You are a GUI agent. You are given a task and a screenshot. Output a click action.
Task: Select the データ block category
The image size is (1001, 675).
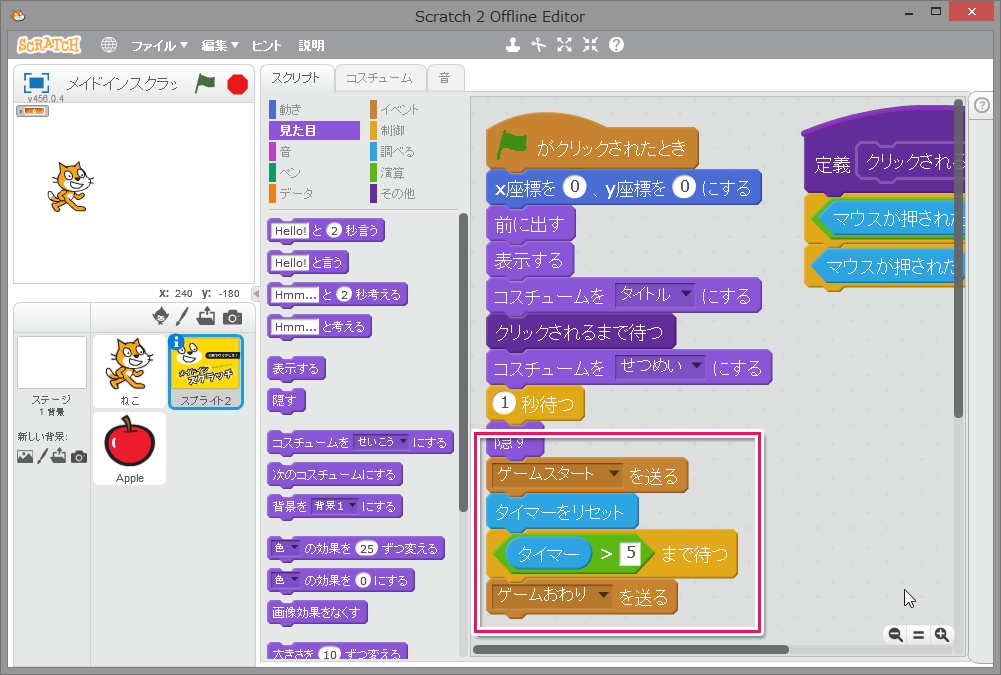click(314, 193)
